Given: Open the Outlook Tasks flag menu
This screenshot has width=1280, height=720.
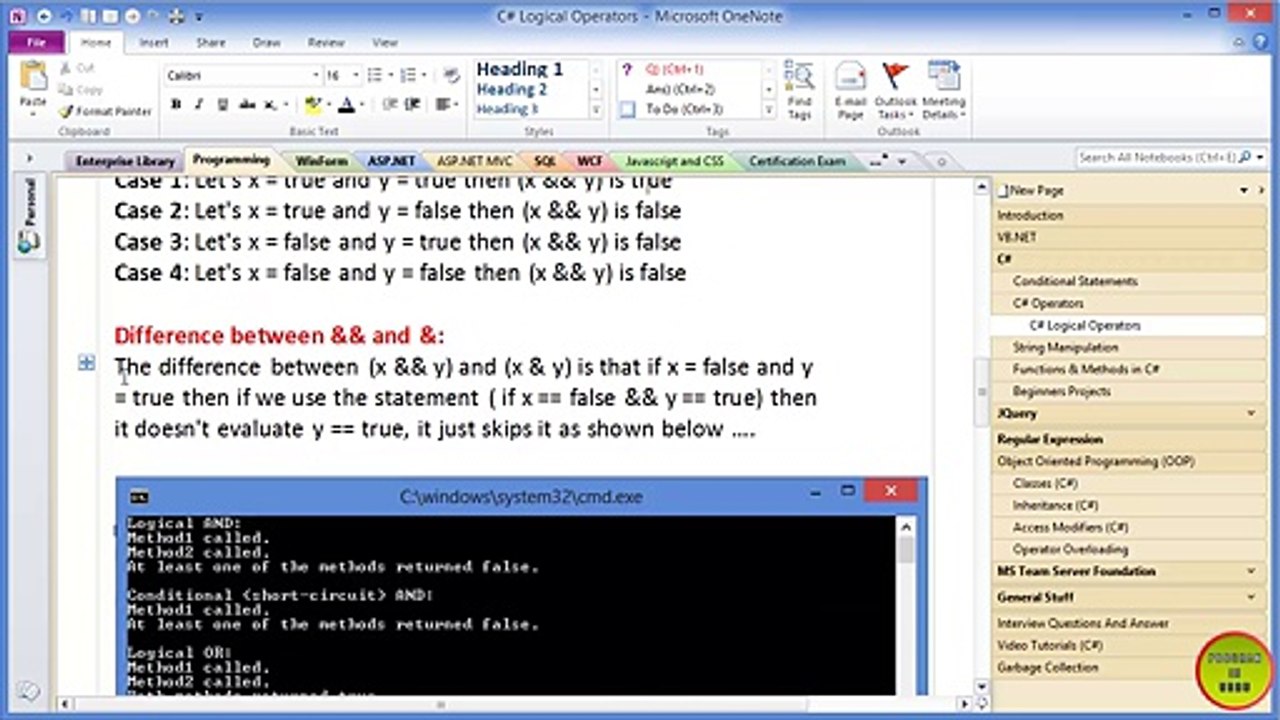Looking at the screenshot, I should pyautogui.click(x=895, y=90).
